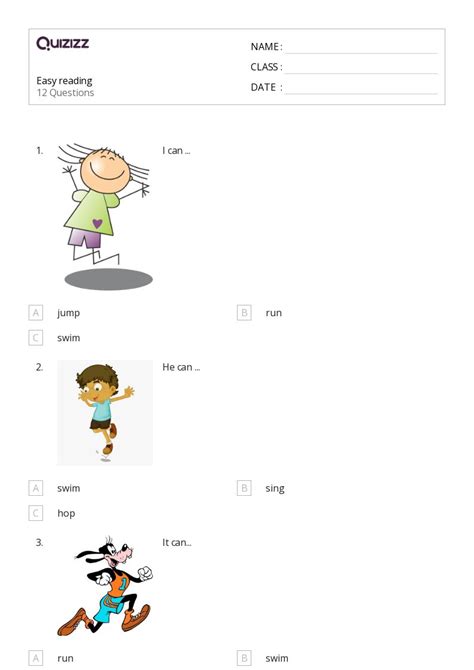
Task: Select answer box C for swim in question 1
Action: click(x=35, y=338)
